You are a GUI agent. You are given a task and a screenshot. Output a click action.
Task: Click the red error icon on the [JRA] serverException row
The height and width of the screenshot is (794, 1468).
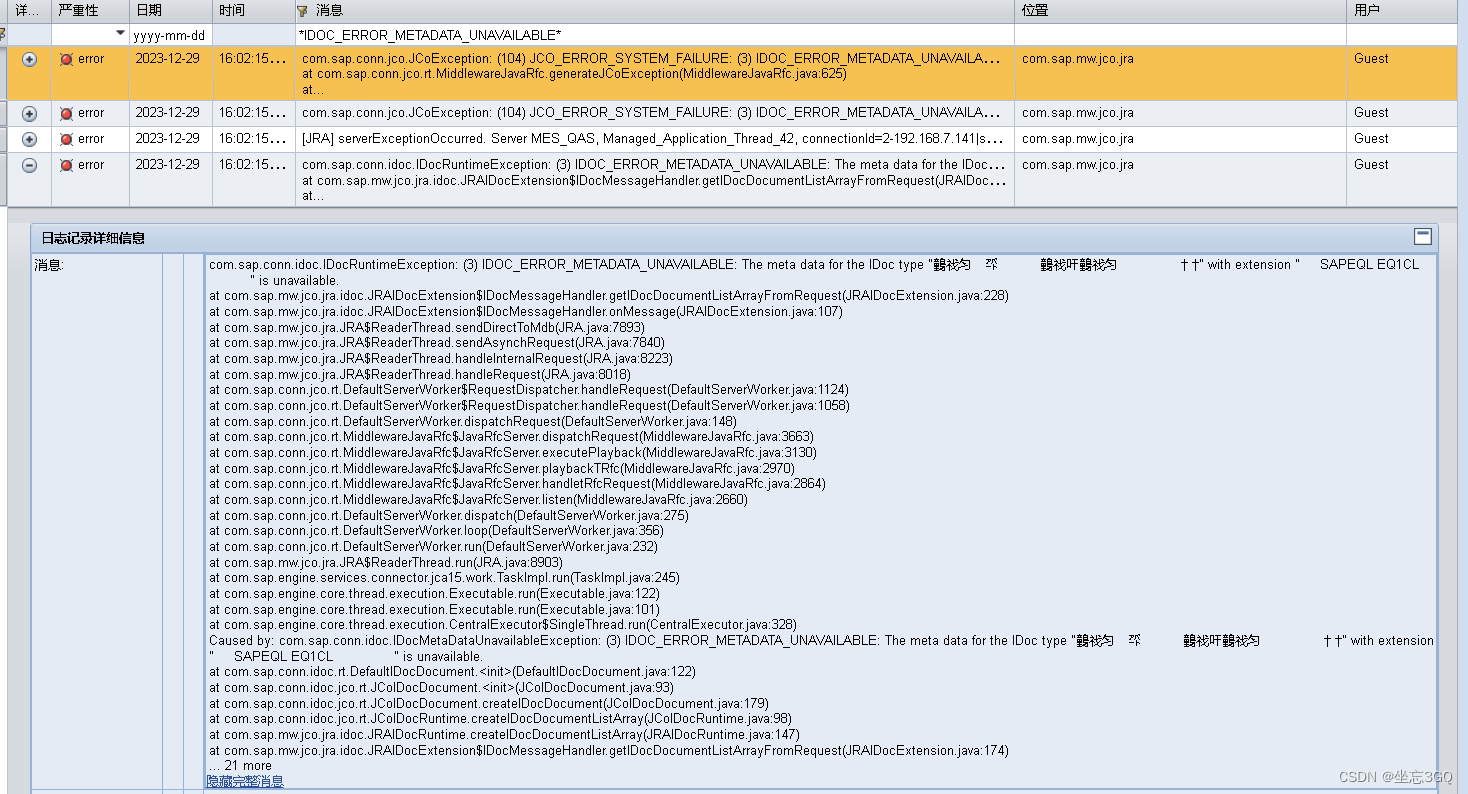[x=67, y=139]
